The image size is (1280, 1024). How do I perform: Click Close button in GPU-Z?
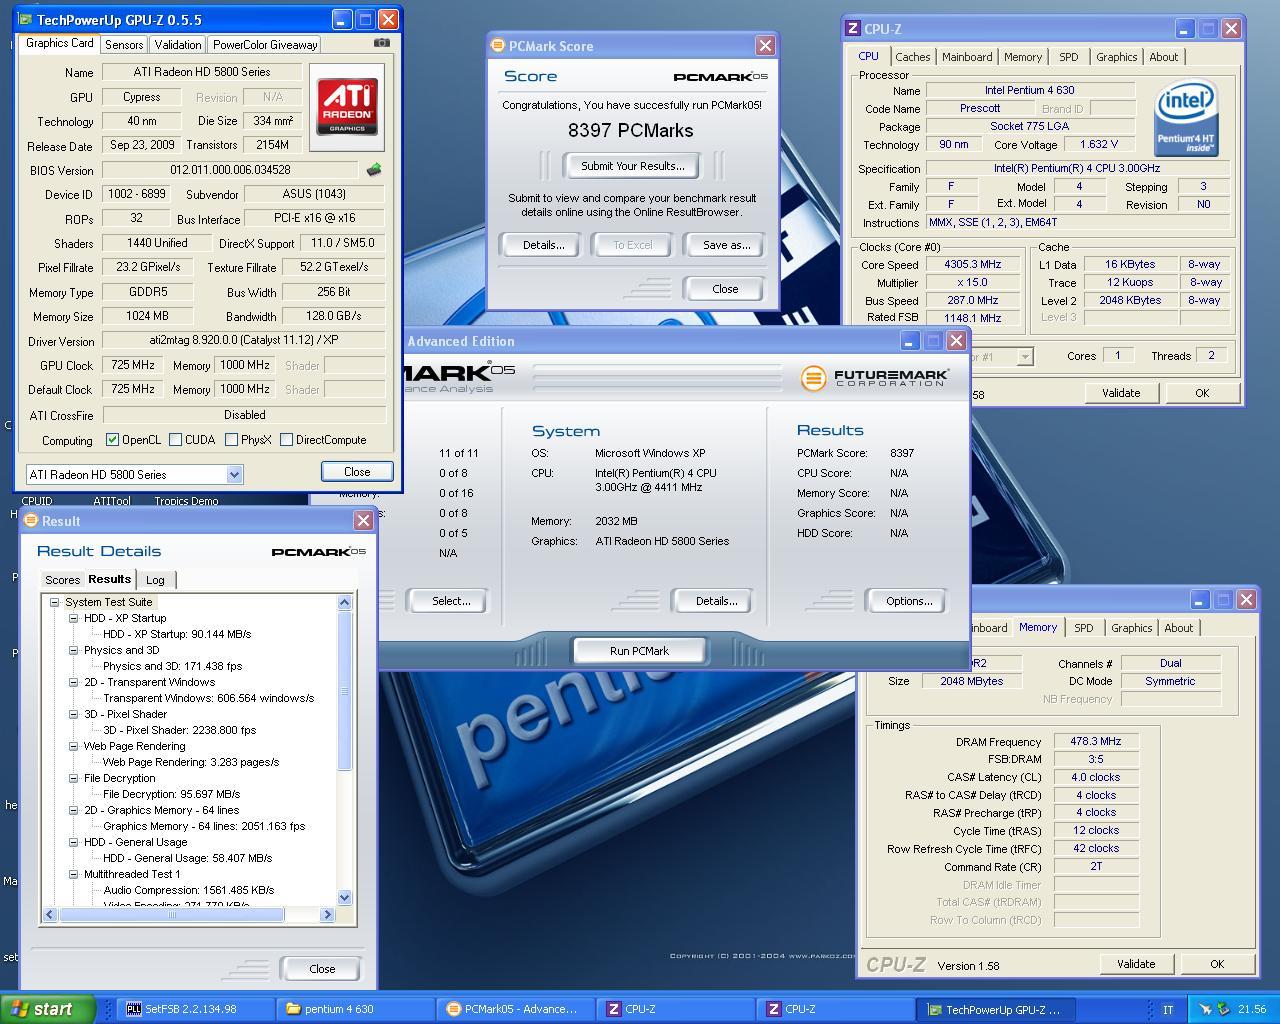point(357,472)
